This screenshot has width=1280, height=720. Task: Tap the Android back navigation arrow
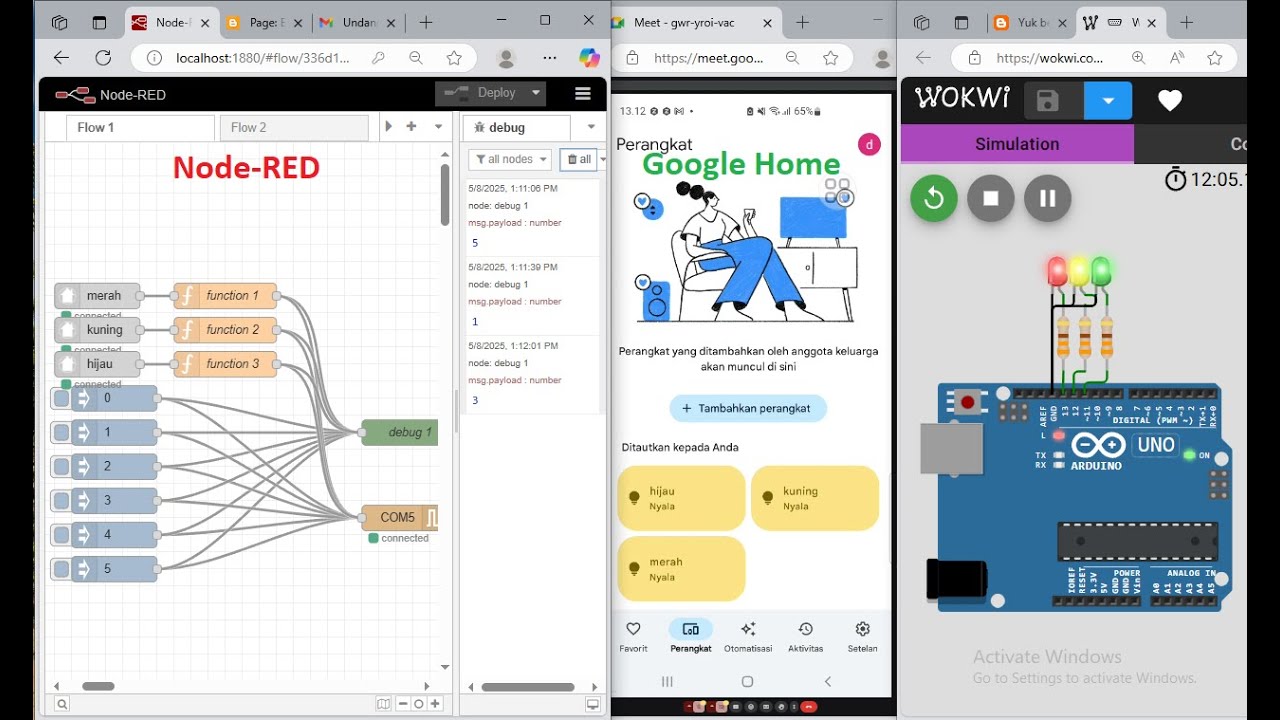827,681
